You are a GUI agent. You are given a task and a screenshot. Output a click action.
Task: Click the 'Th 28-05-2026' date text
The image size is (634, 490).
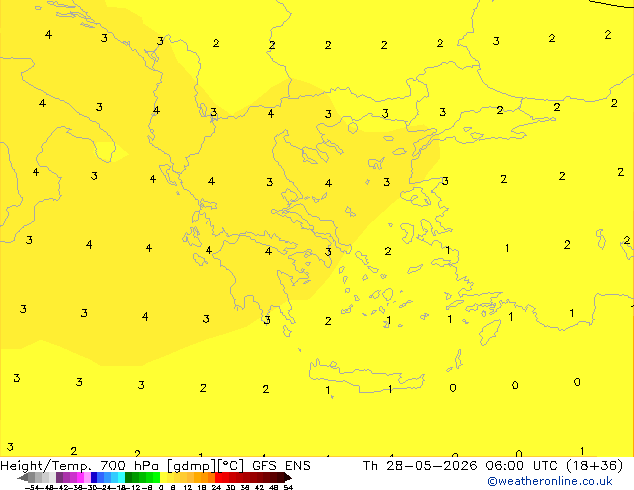coord(420,466)
